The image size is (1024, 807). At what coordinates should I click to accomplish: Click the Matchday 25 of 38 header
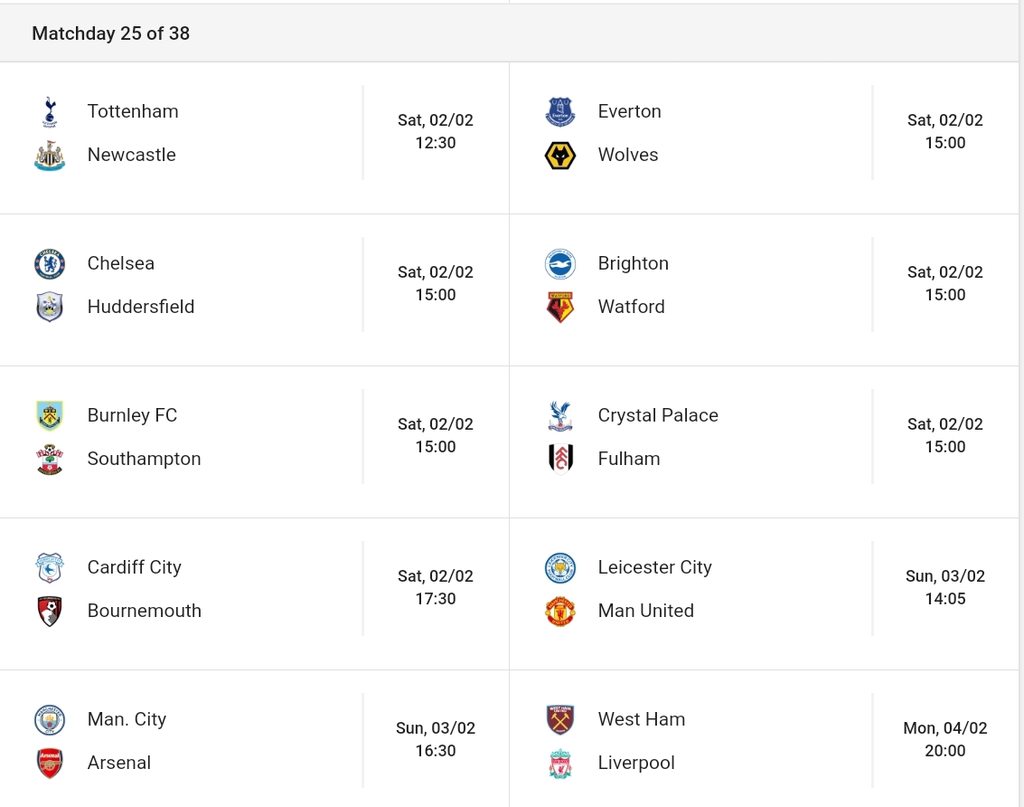coord(111,33)
